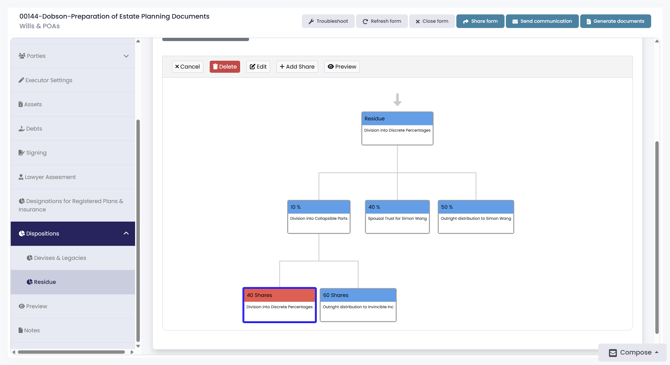Open Lawyer Assesment section

click(73, 177)
